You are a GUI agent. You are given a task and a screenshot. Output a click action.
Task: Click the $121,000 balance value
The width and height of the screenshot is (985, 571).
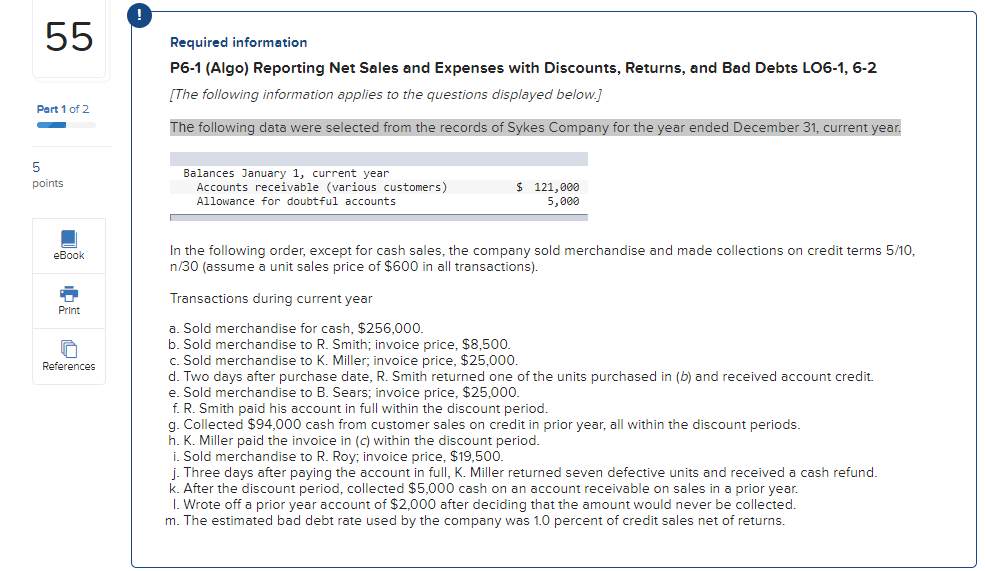point(548,187)
